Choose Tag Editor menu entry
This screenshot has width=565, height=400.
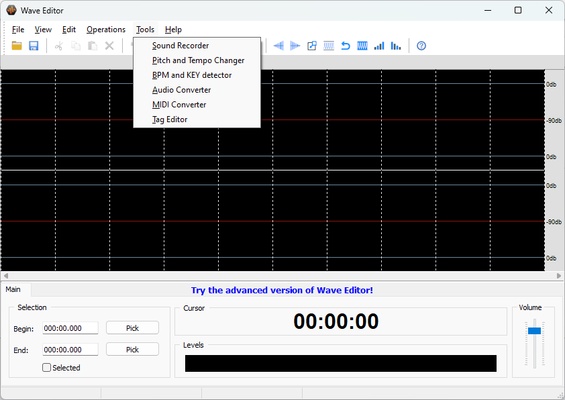197,119
